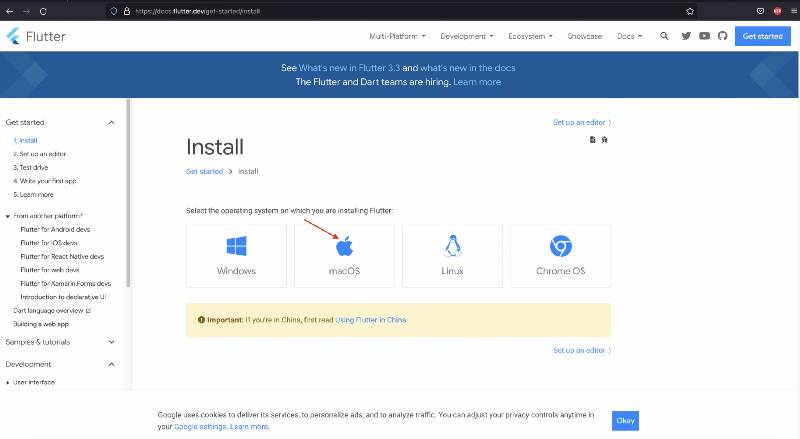Click the sidebar vertical scrollbar
The image size is (800, 439).
pyautogui.click(x=129, y=193)
